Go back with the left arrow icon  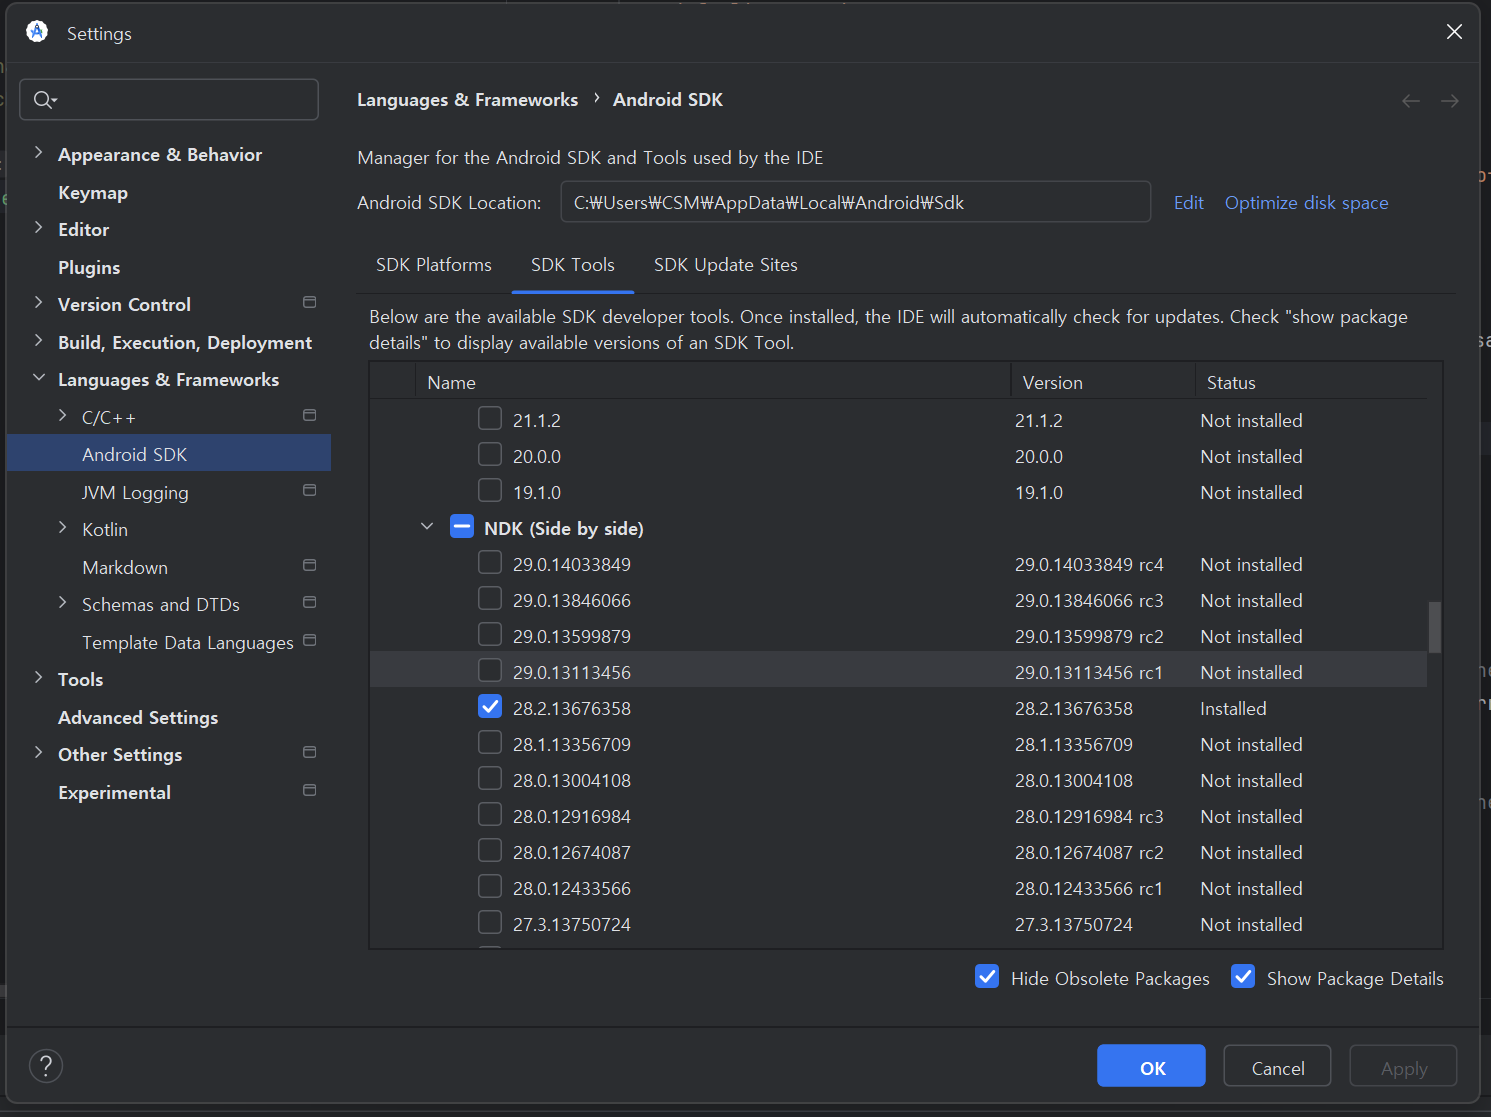coord(1411,101)
